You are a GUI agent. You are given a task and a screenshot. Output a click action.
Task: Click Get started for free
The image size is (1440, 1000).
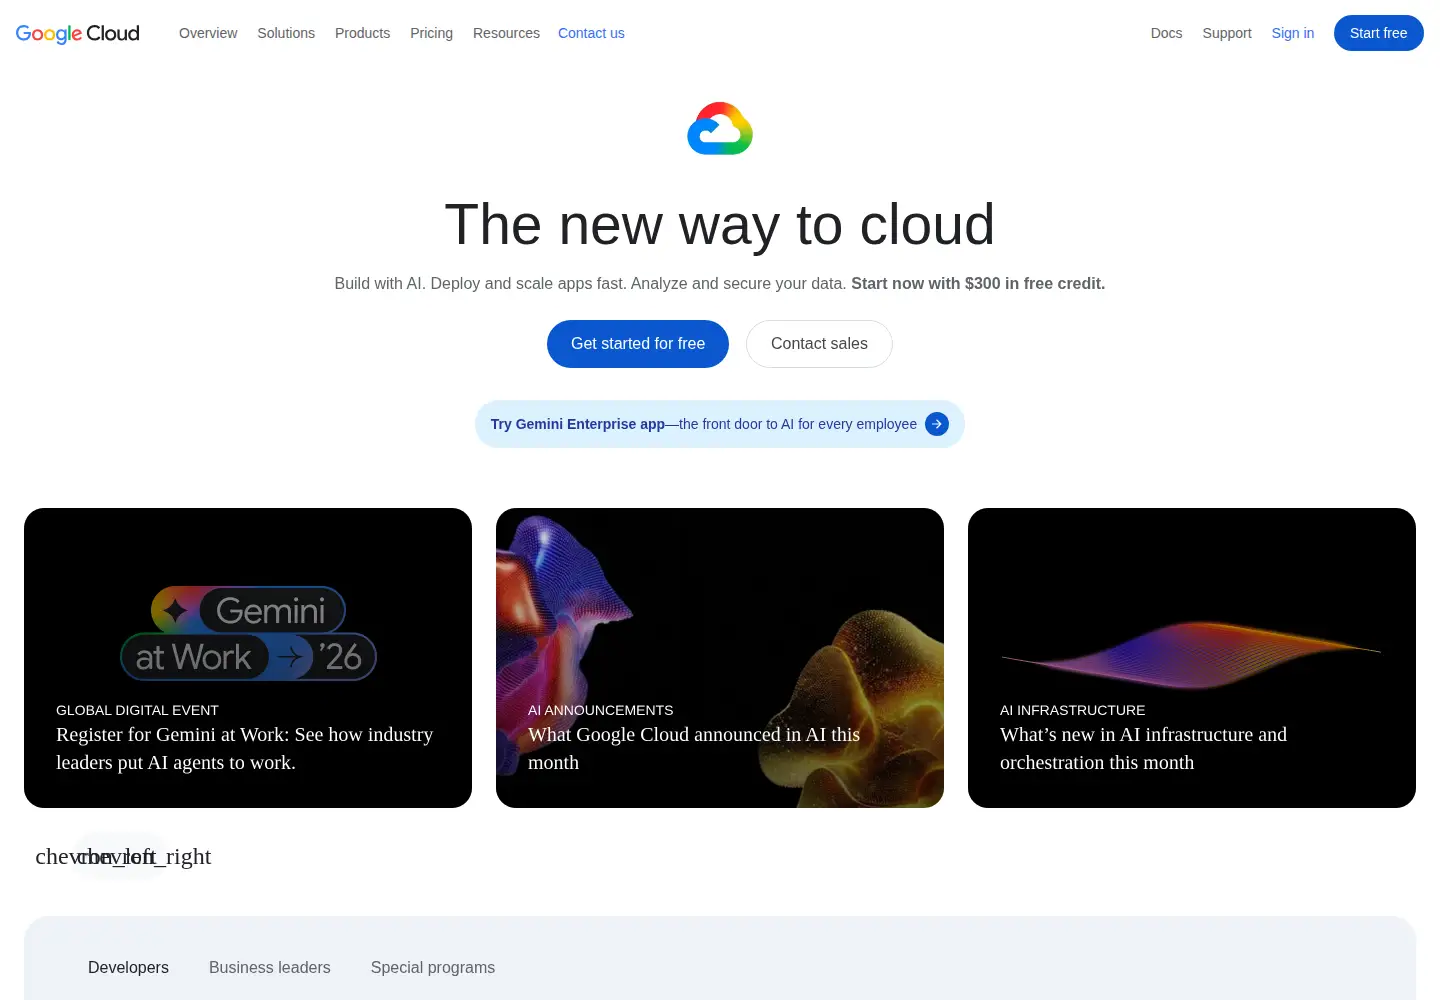coord(638,344)
